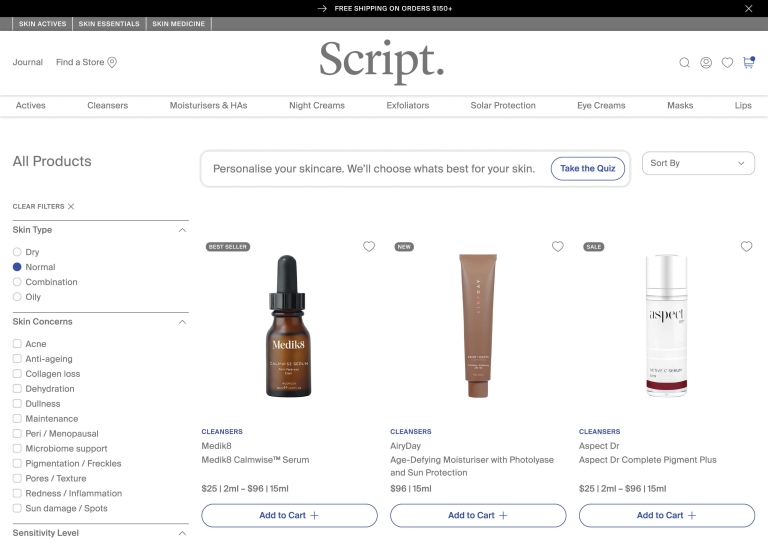Favourite the Aspect Dr product heart
This screenshot has height=549, width=768.
[x=746, y=246]
